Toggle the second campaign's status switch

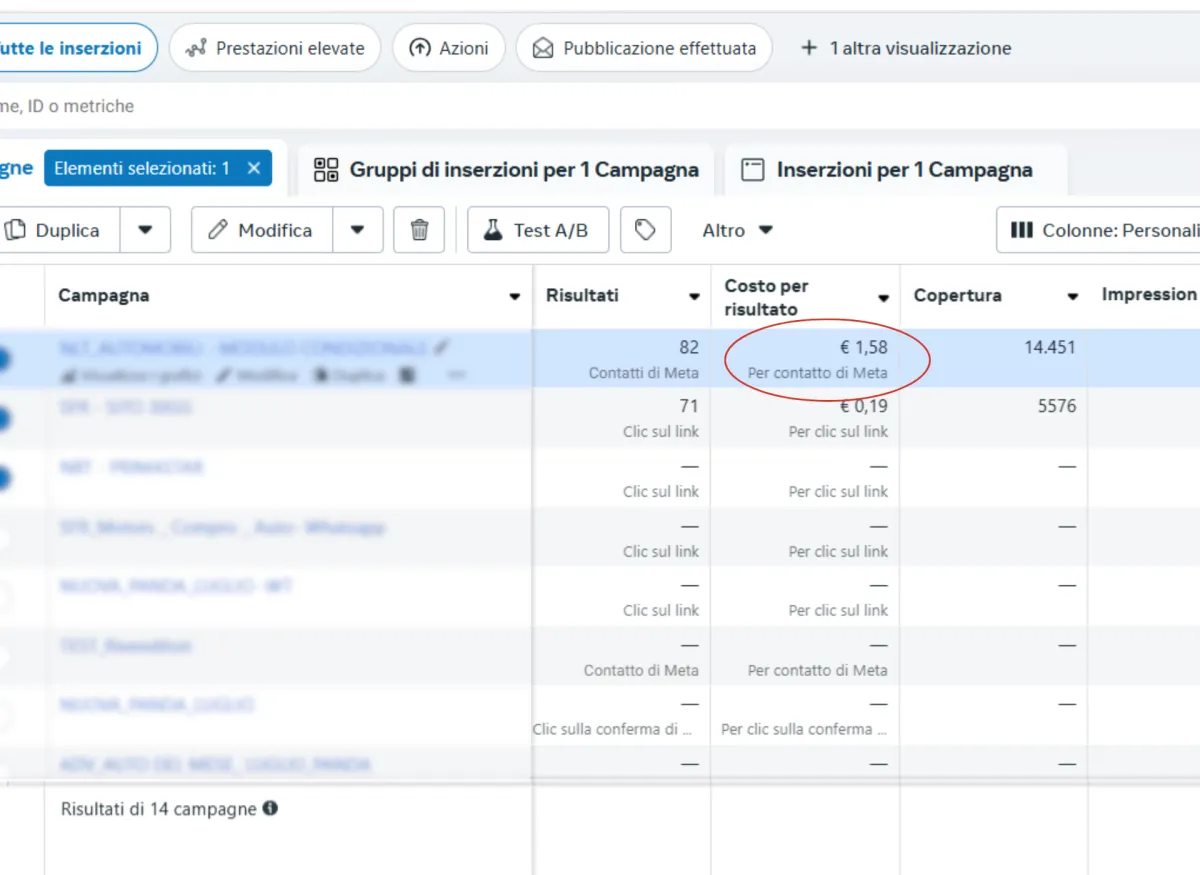pyautogui.click(x=3, y=419)
